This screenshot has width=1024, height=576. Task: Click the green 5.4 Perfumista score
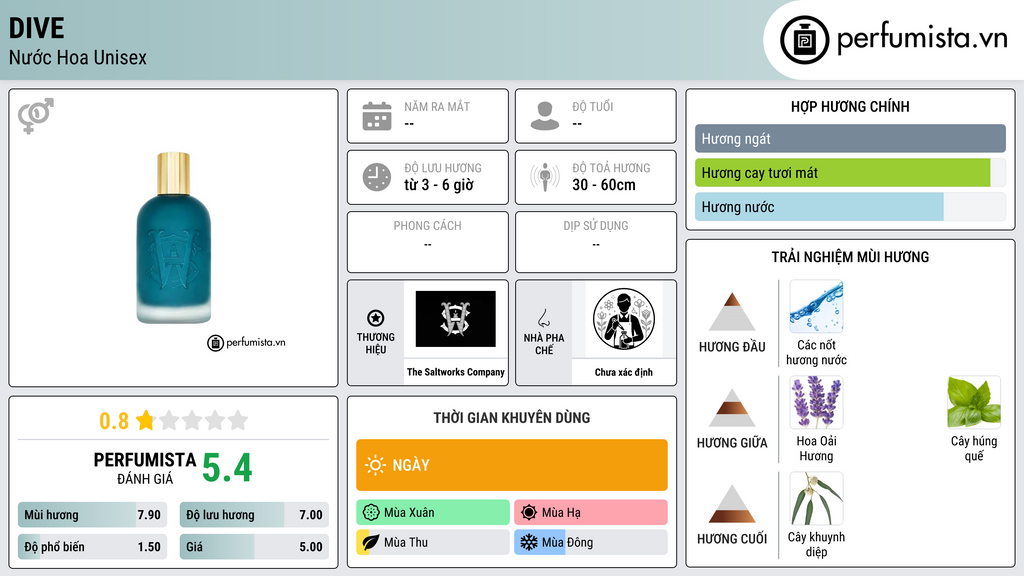(x=227, y=468)
